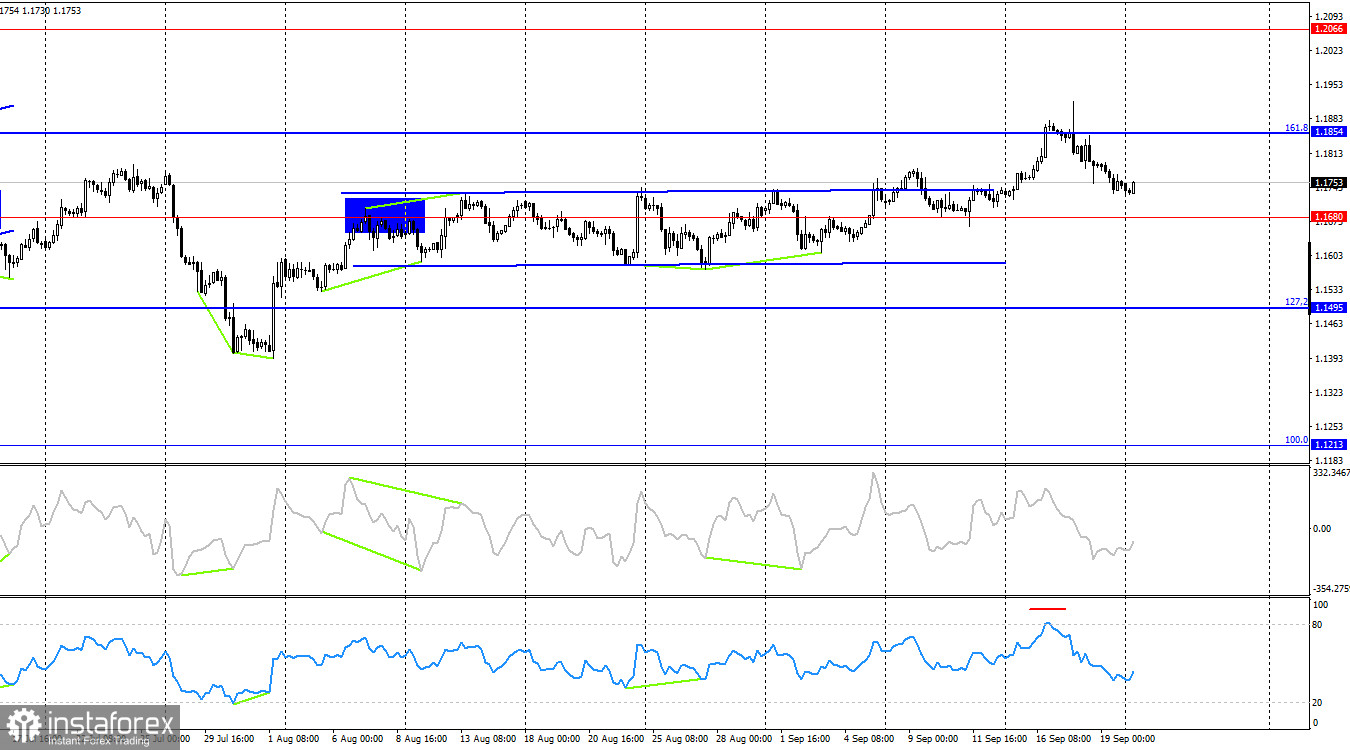Click the 1.1603 price scale value
This screenshot has width=1350, height=750.
pos(1330,256)
